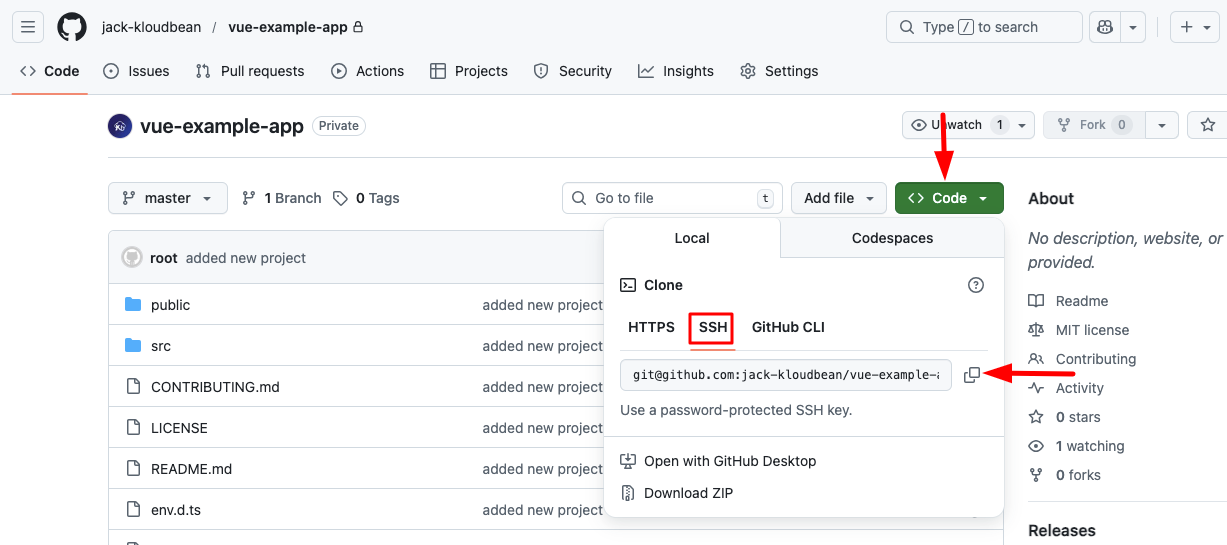1227x545 pixels.
Task: View the 1 Branch link
Action: pos(282,198)
